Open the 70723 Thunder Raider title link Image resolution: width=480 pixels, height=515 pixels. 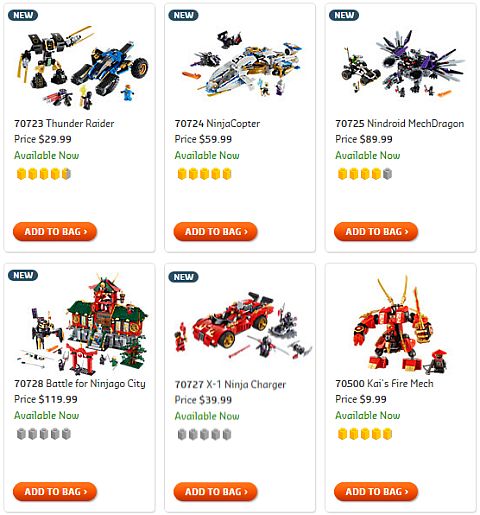(64, 124)
